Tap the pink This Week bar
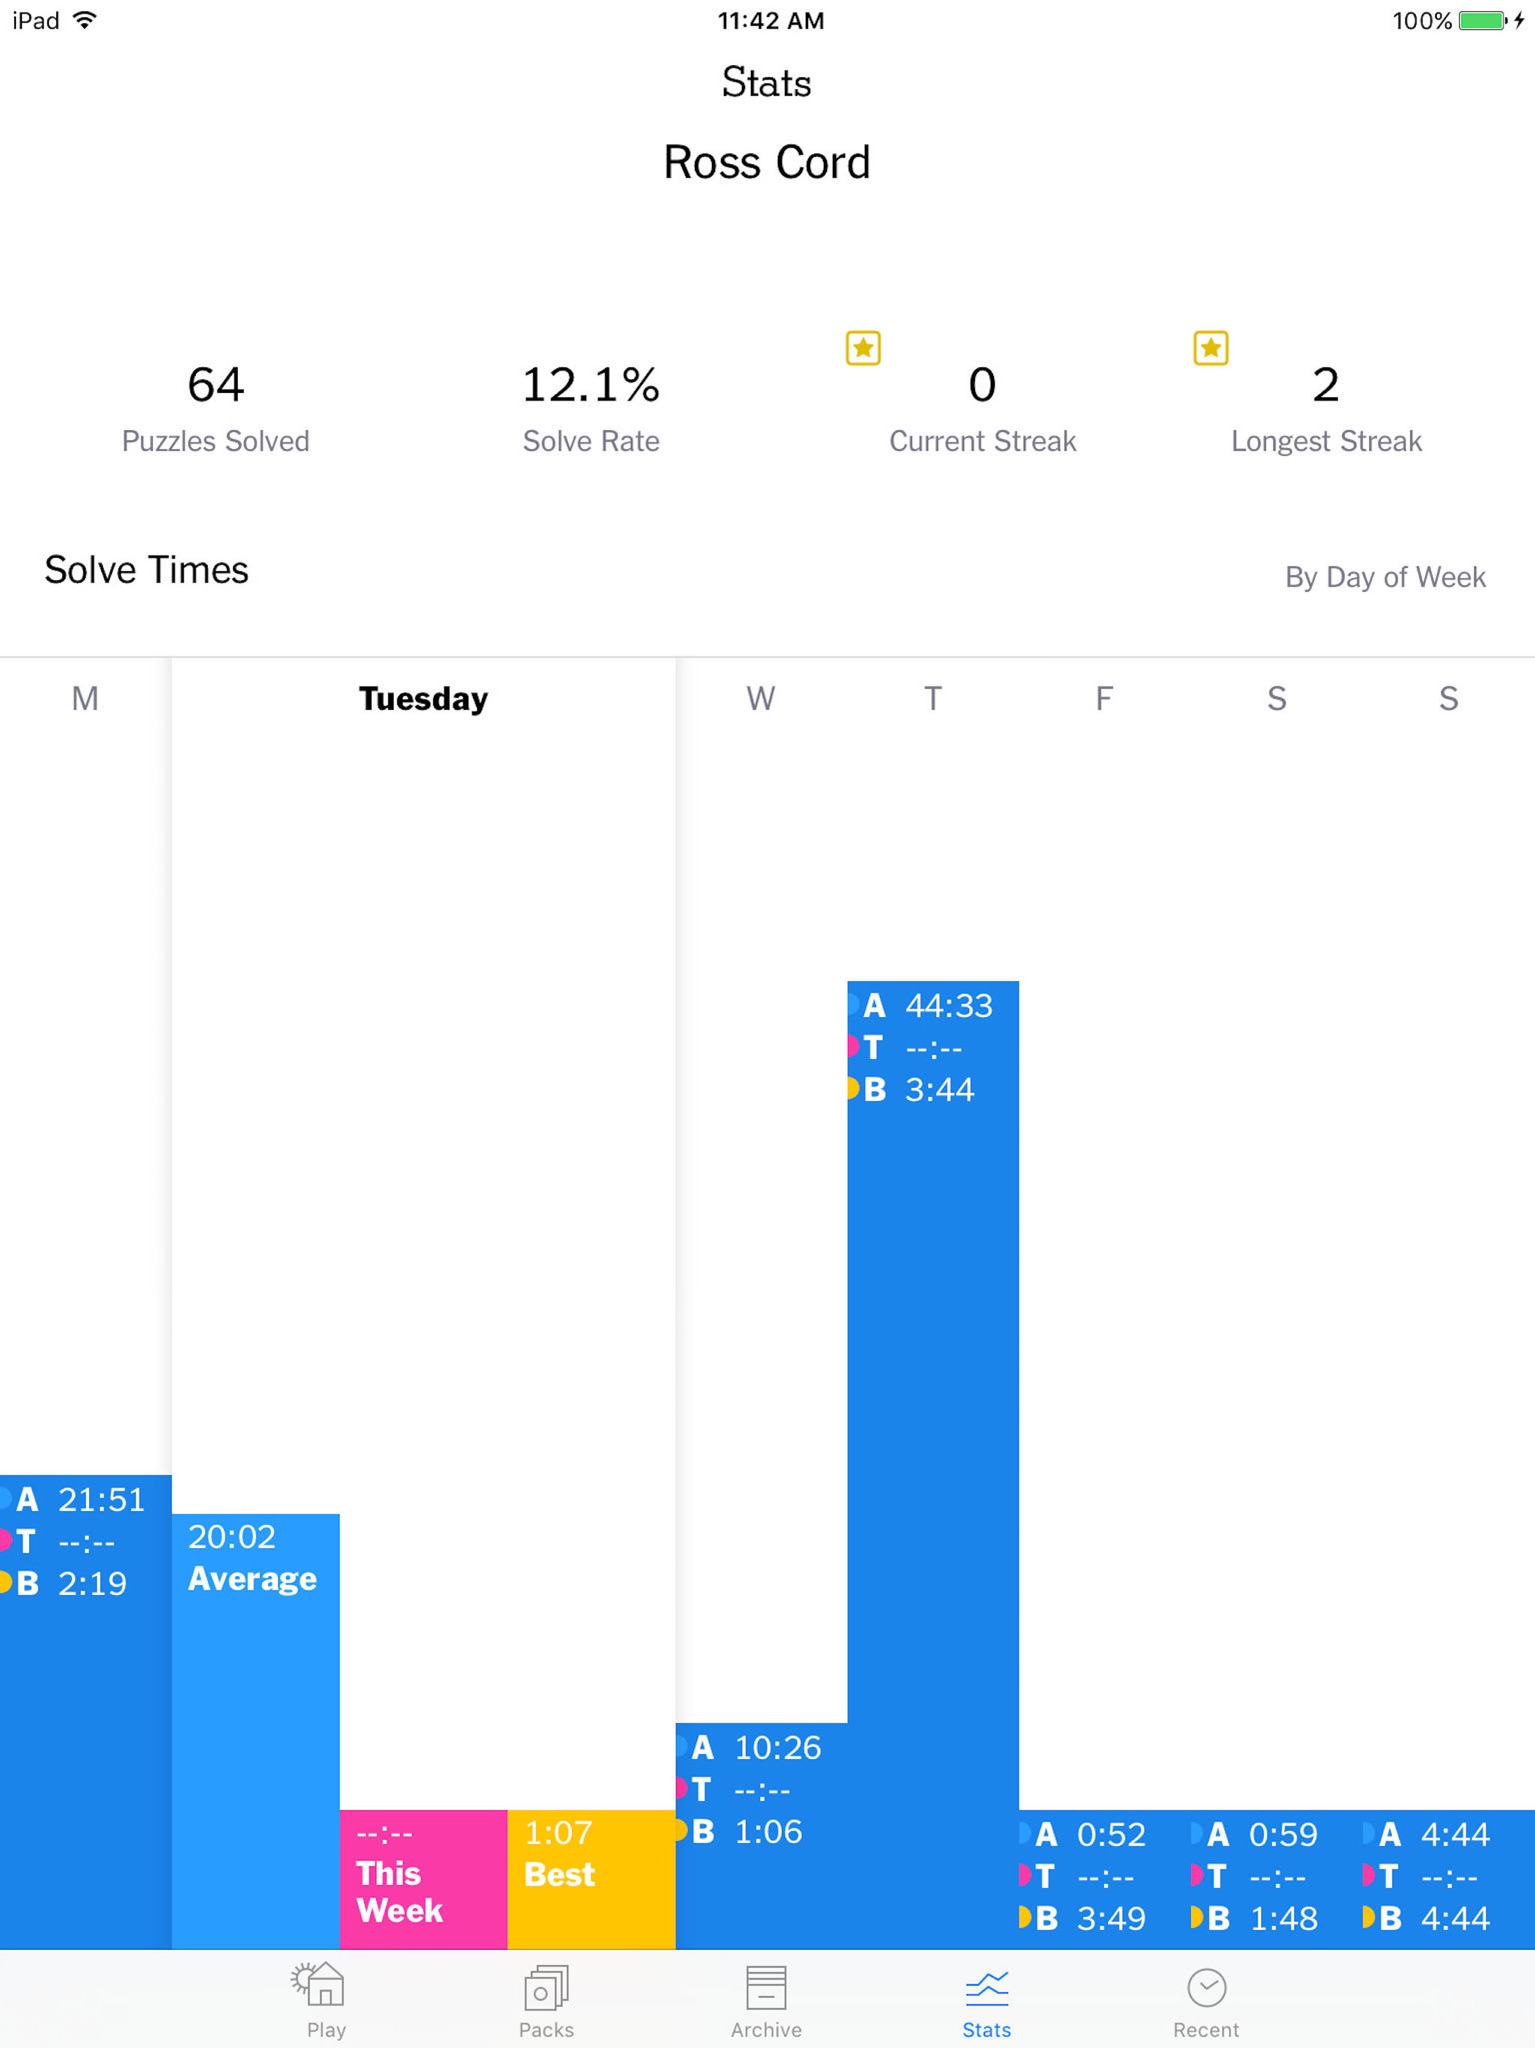Viewport: 1535px width, 2048px height. pyautogui.click(x=424, y=1879)
